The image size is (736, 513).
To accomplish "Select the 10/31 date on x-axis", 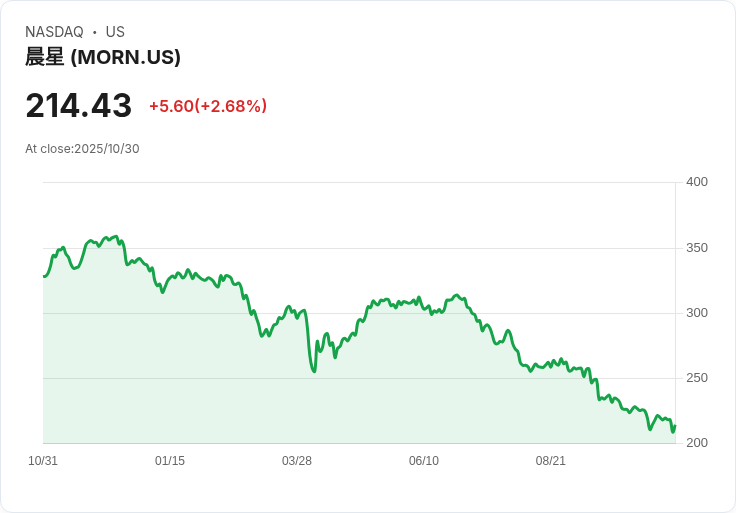I will tap(43, 461).
